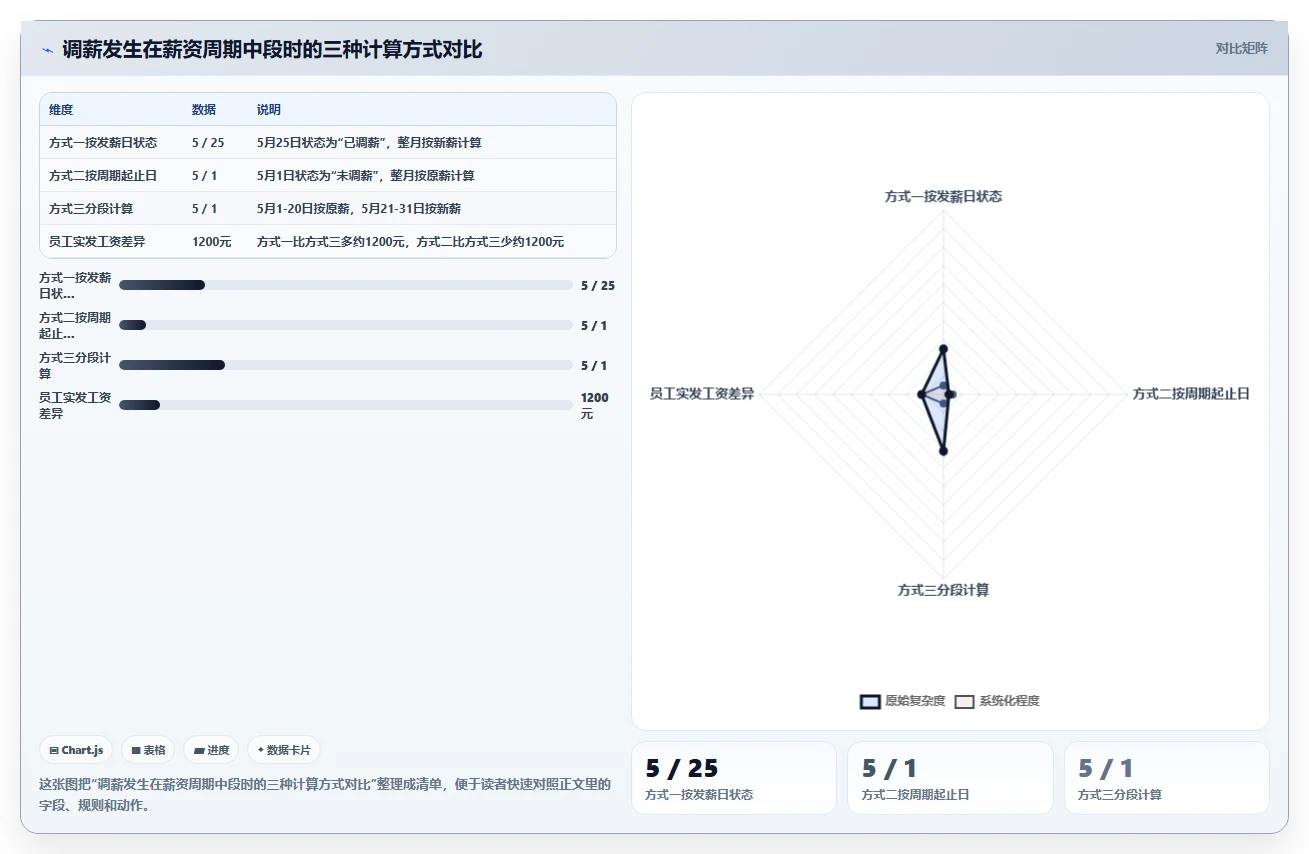This screenshot has width=1309, height=854.
Task: Toggle 系统化程度 legend item in radar chart
Action: (996, 701)
